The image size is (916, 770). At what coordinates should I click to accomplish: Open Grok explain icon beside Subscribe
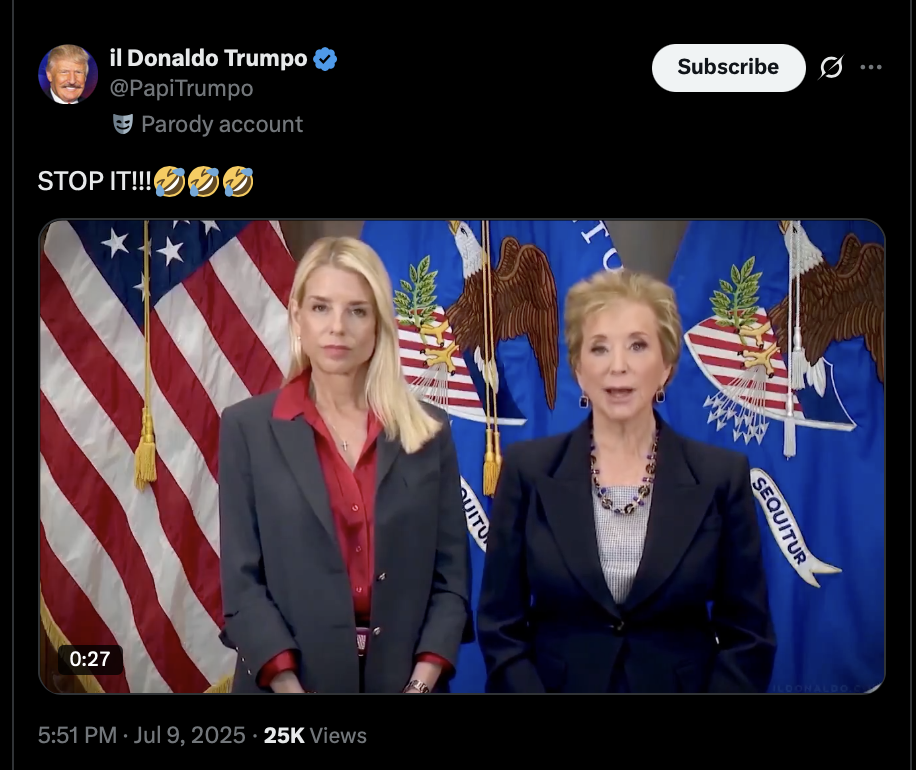pos(831,67)
